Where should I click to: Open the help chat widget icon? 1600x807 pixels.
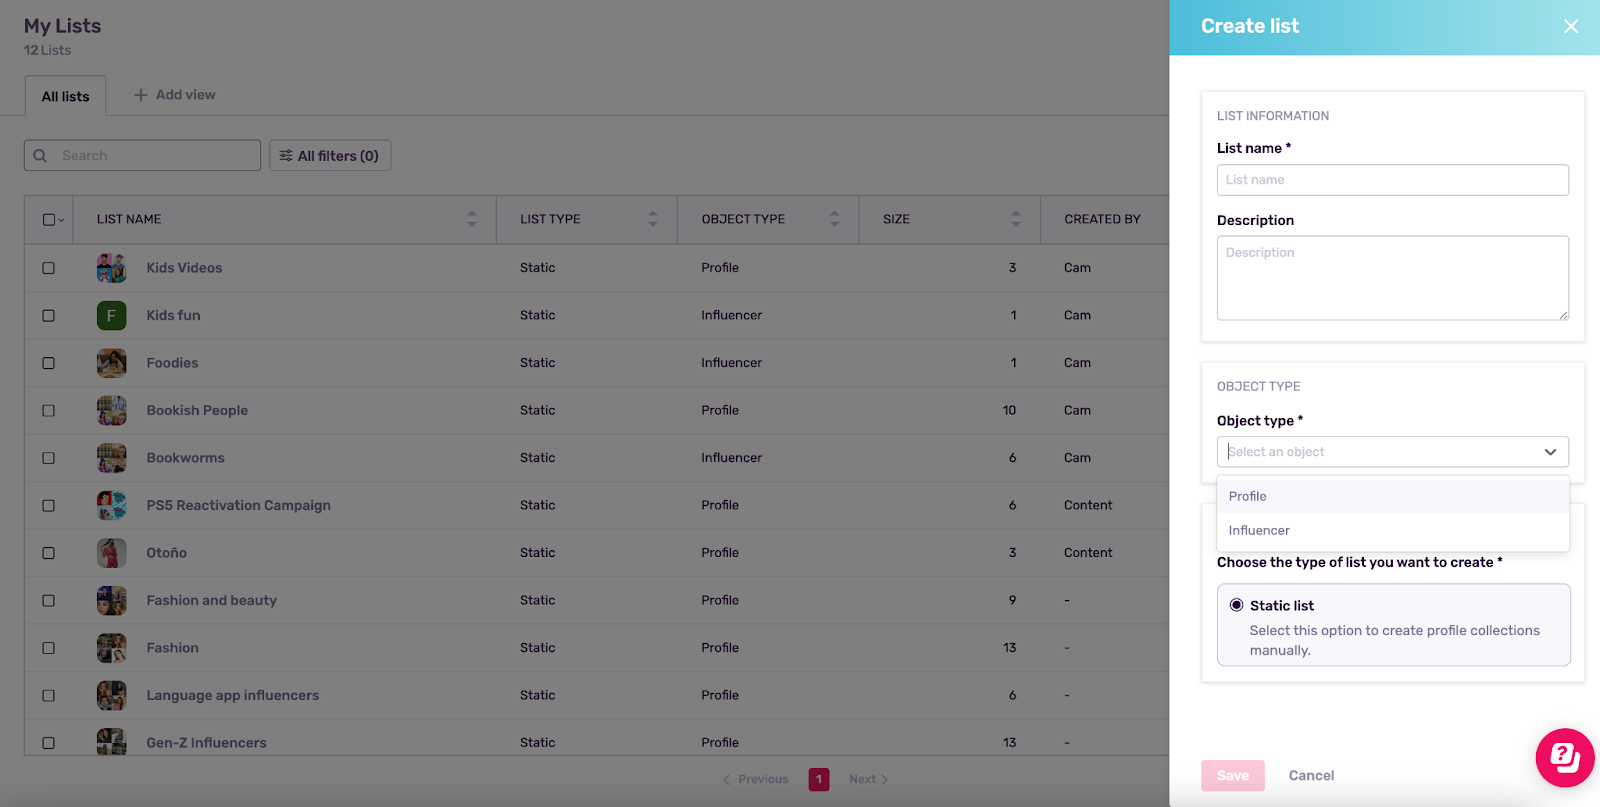[1565, 757]
